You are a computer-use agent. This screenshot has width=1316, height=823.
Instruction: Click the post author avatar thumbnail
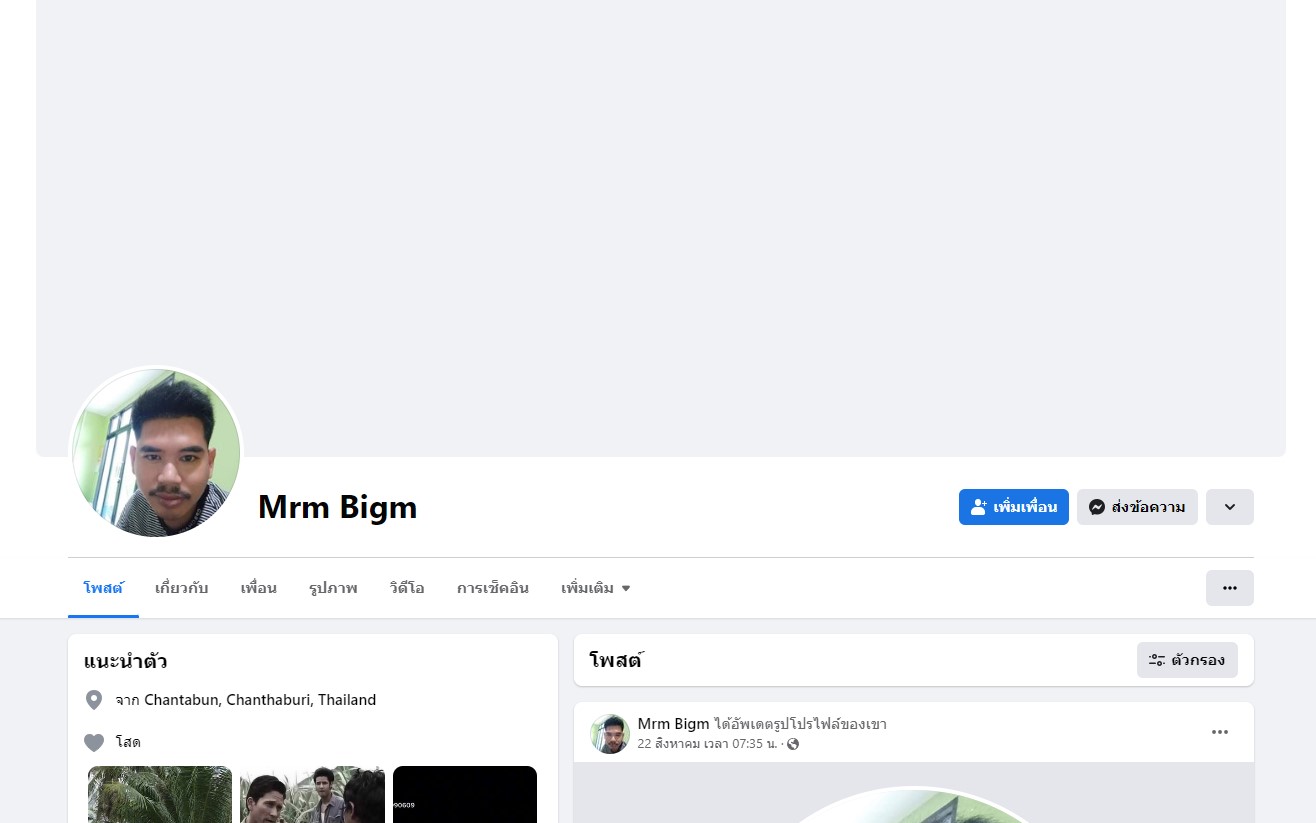(610, 734)
